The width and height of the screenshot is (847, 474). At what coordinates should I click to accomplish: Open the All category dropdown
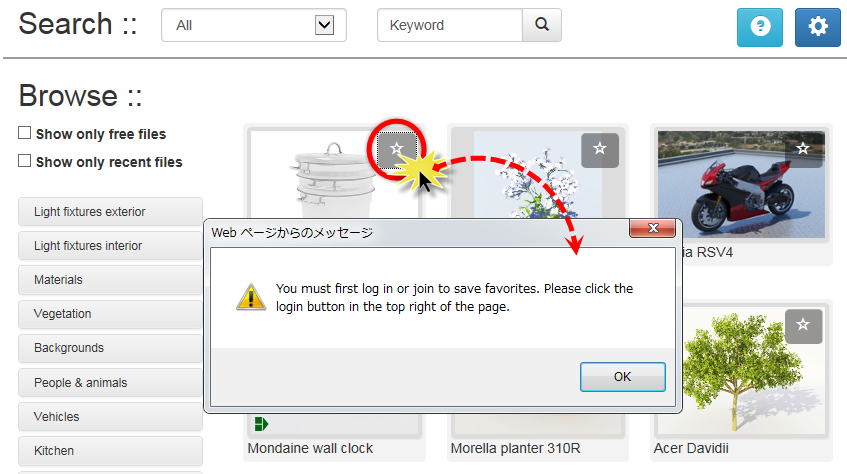point(254,25)
